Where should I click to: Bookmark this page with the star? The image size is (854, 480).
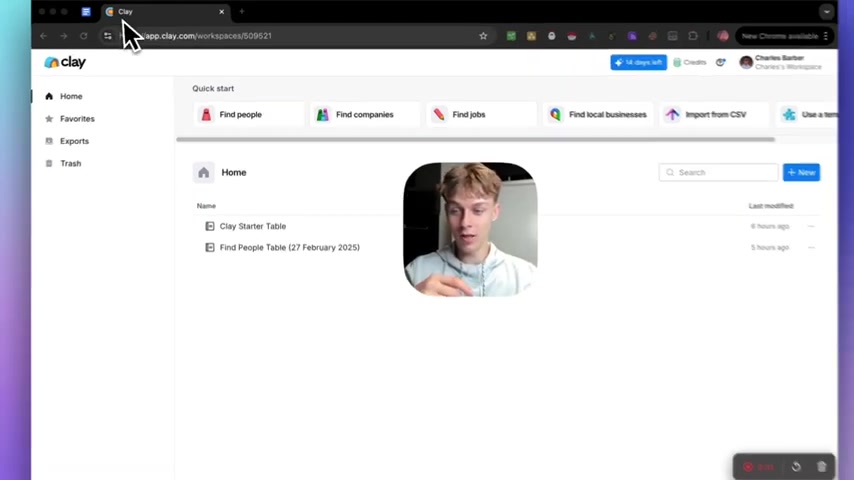[x=483, y=36]
